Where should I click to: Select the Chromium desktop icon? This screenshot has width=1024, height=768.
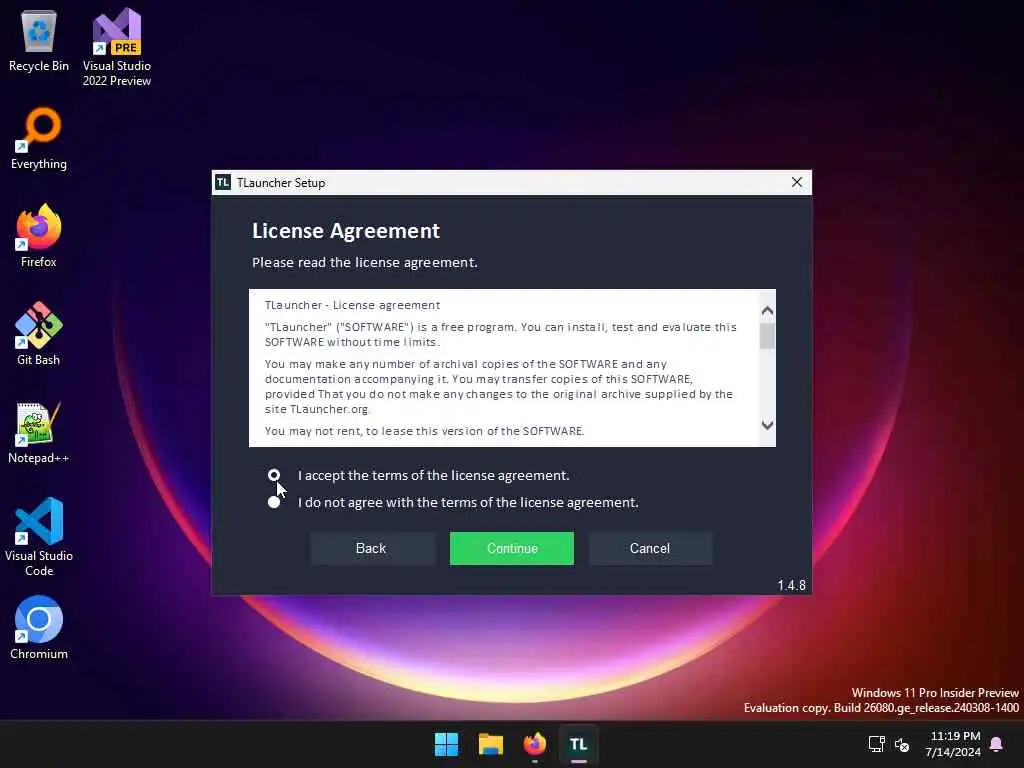pos(39,628)
